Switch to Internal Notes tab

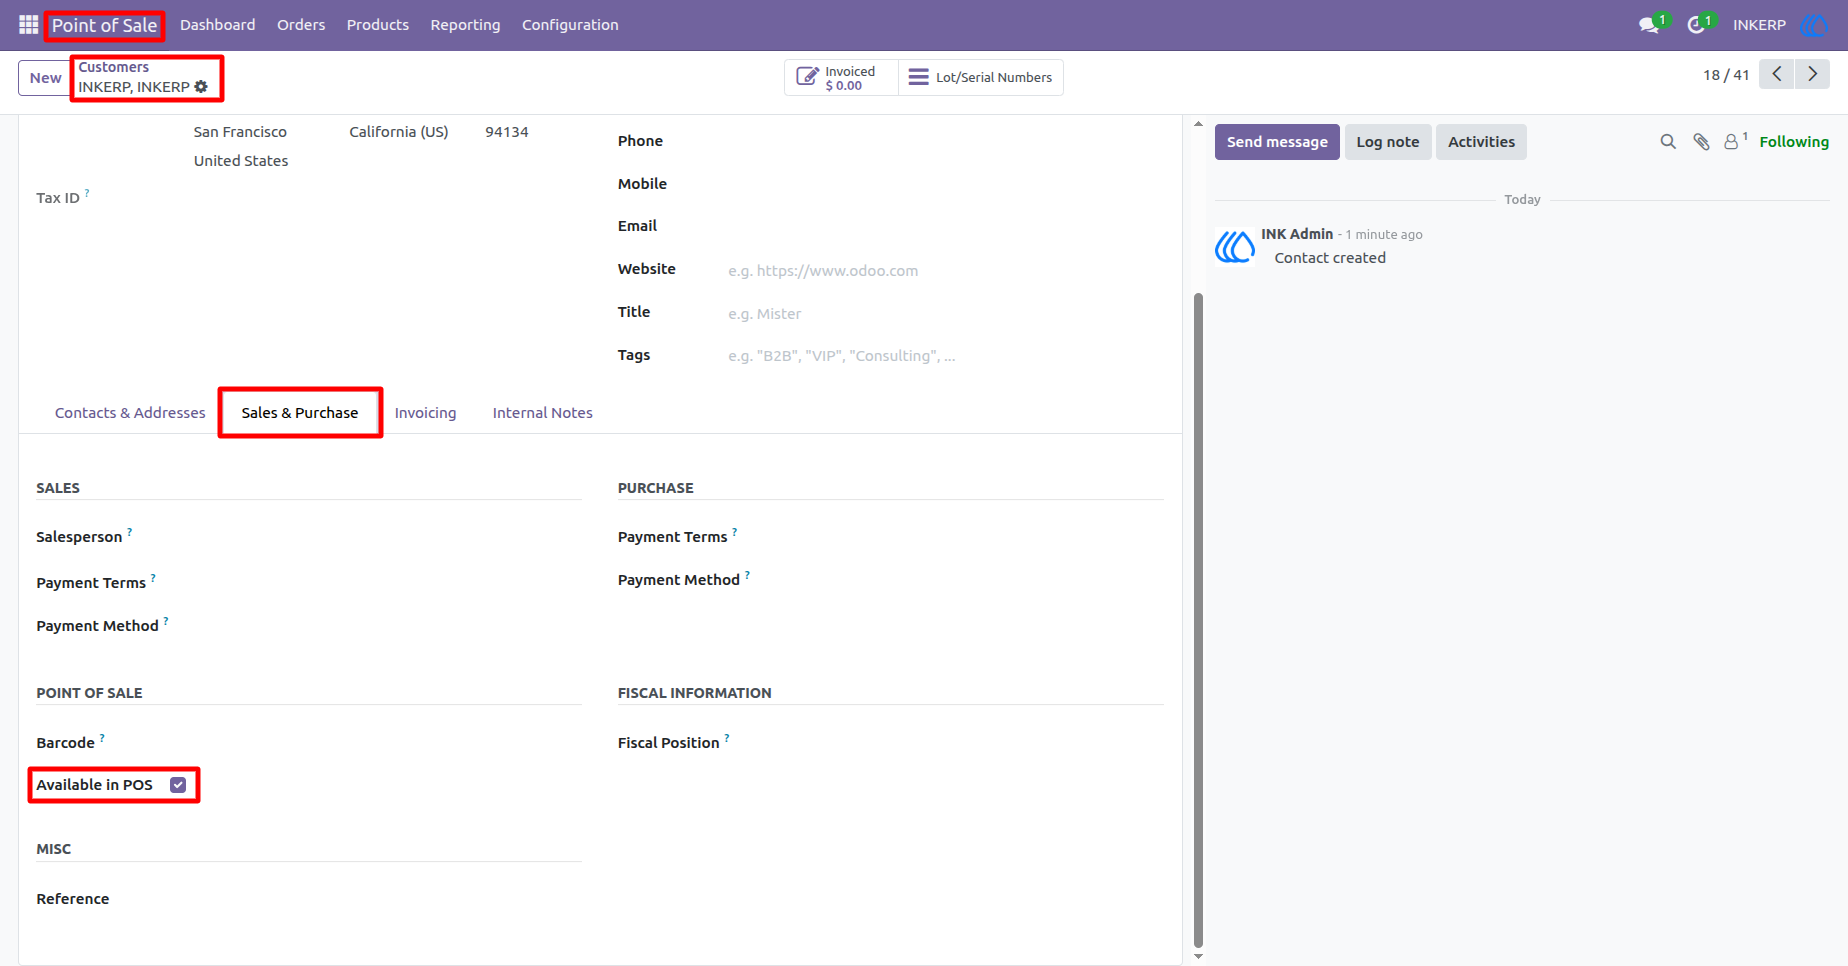pos(542,413)
